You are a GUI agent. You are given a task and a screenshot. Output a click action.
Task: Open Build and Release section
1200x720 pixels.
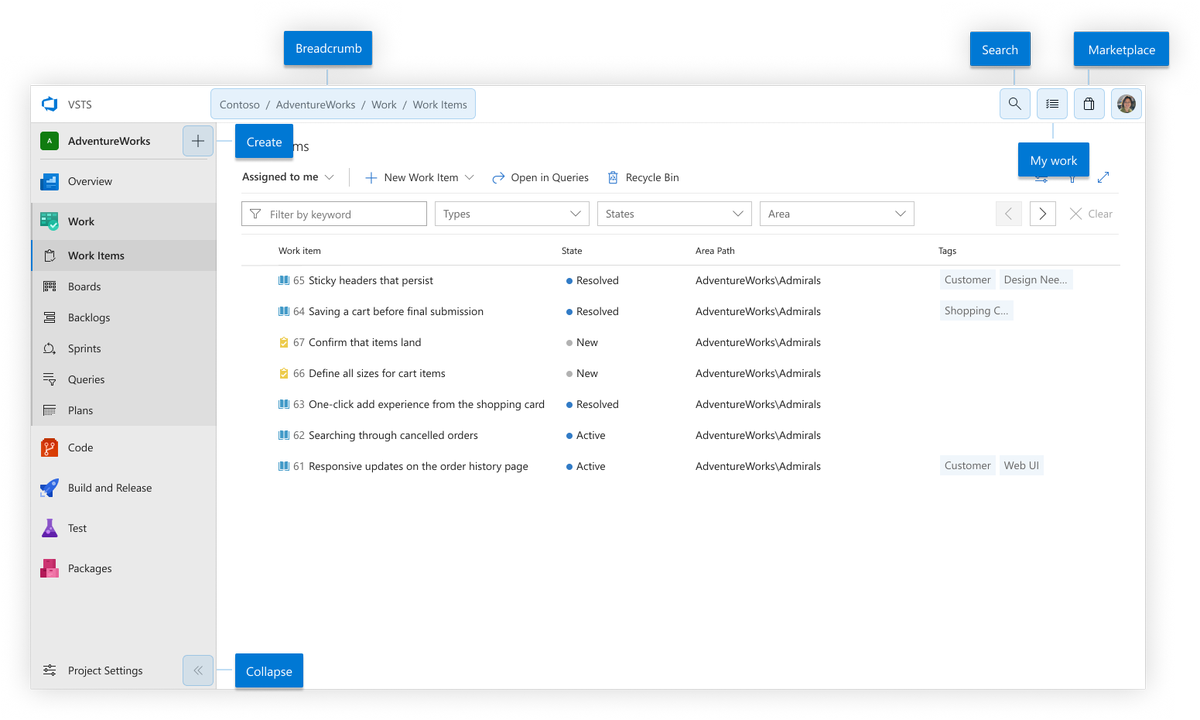[x=124, y=488]
